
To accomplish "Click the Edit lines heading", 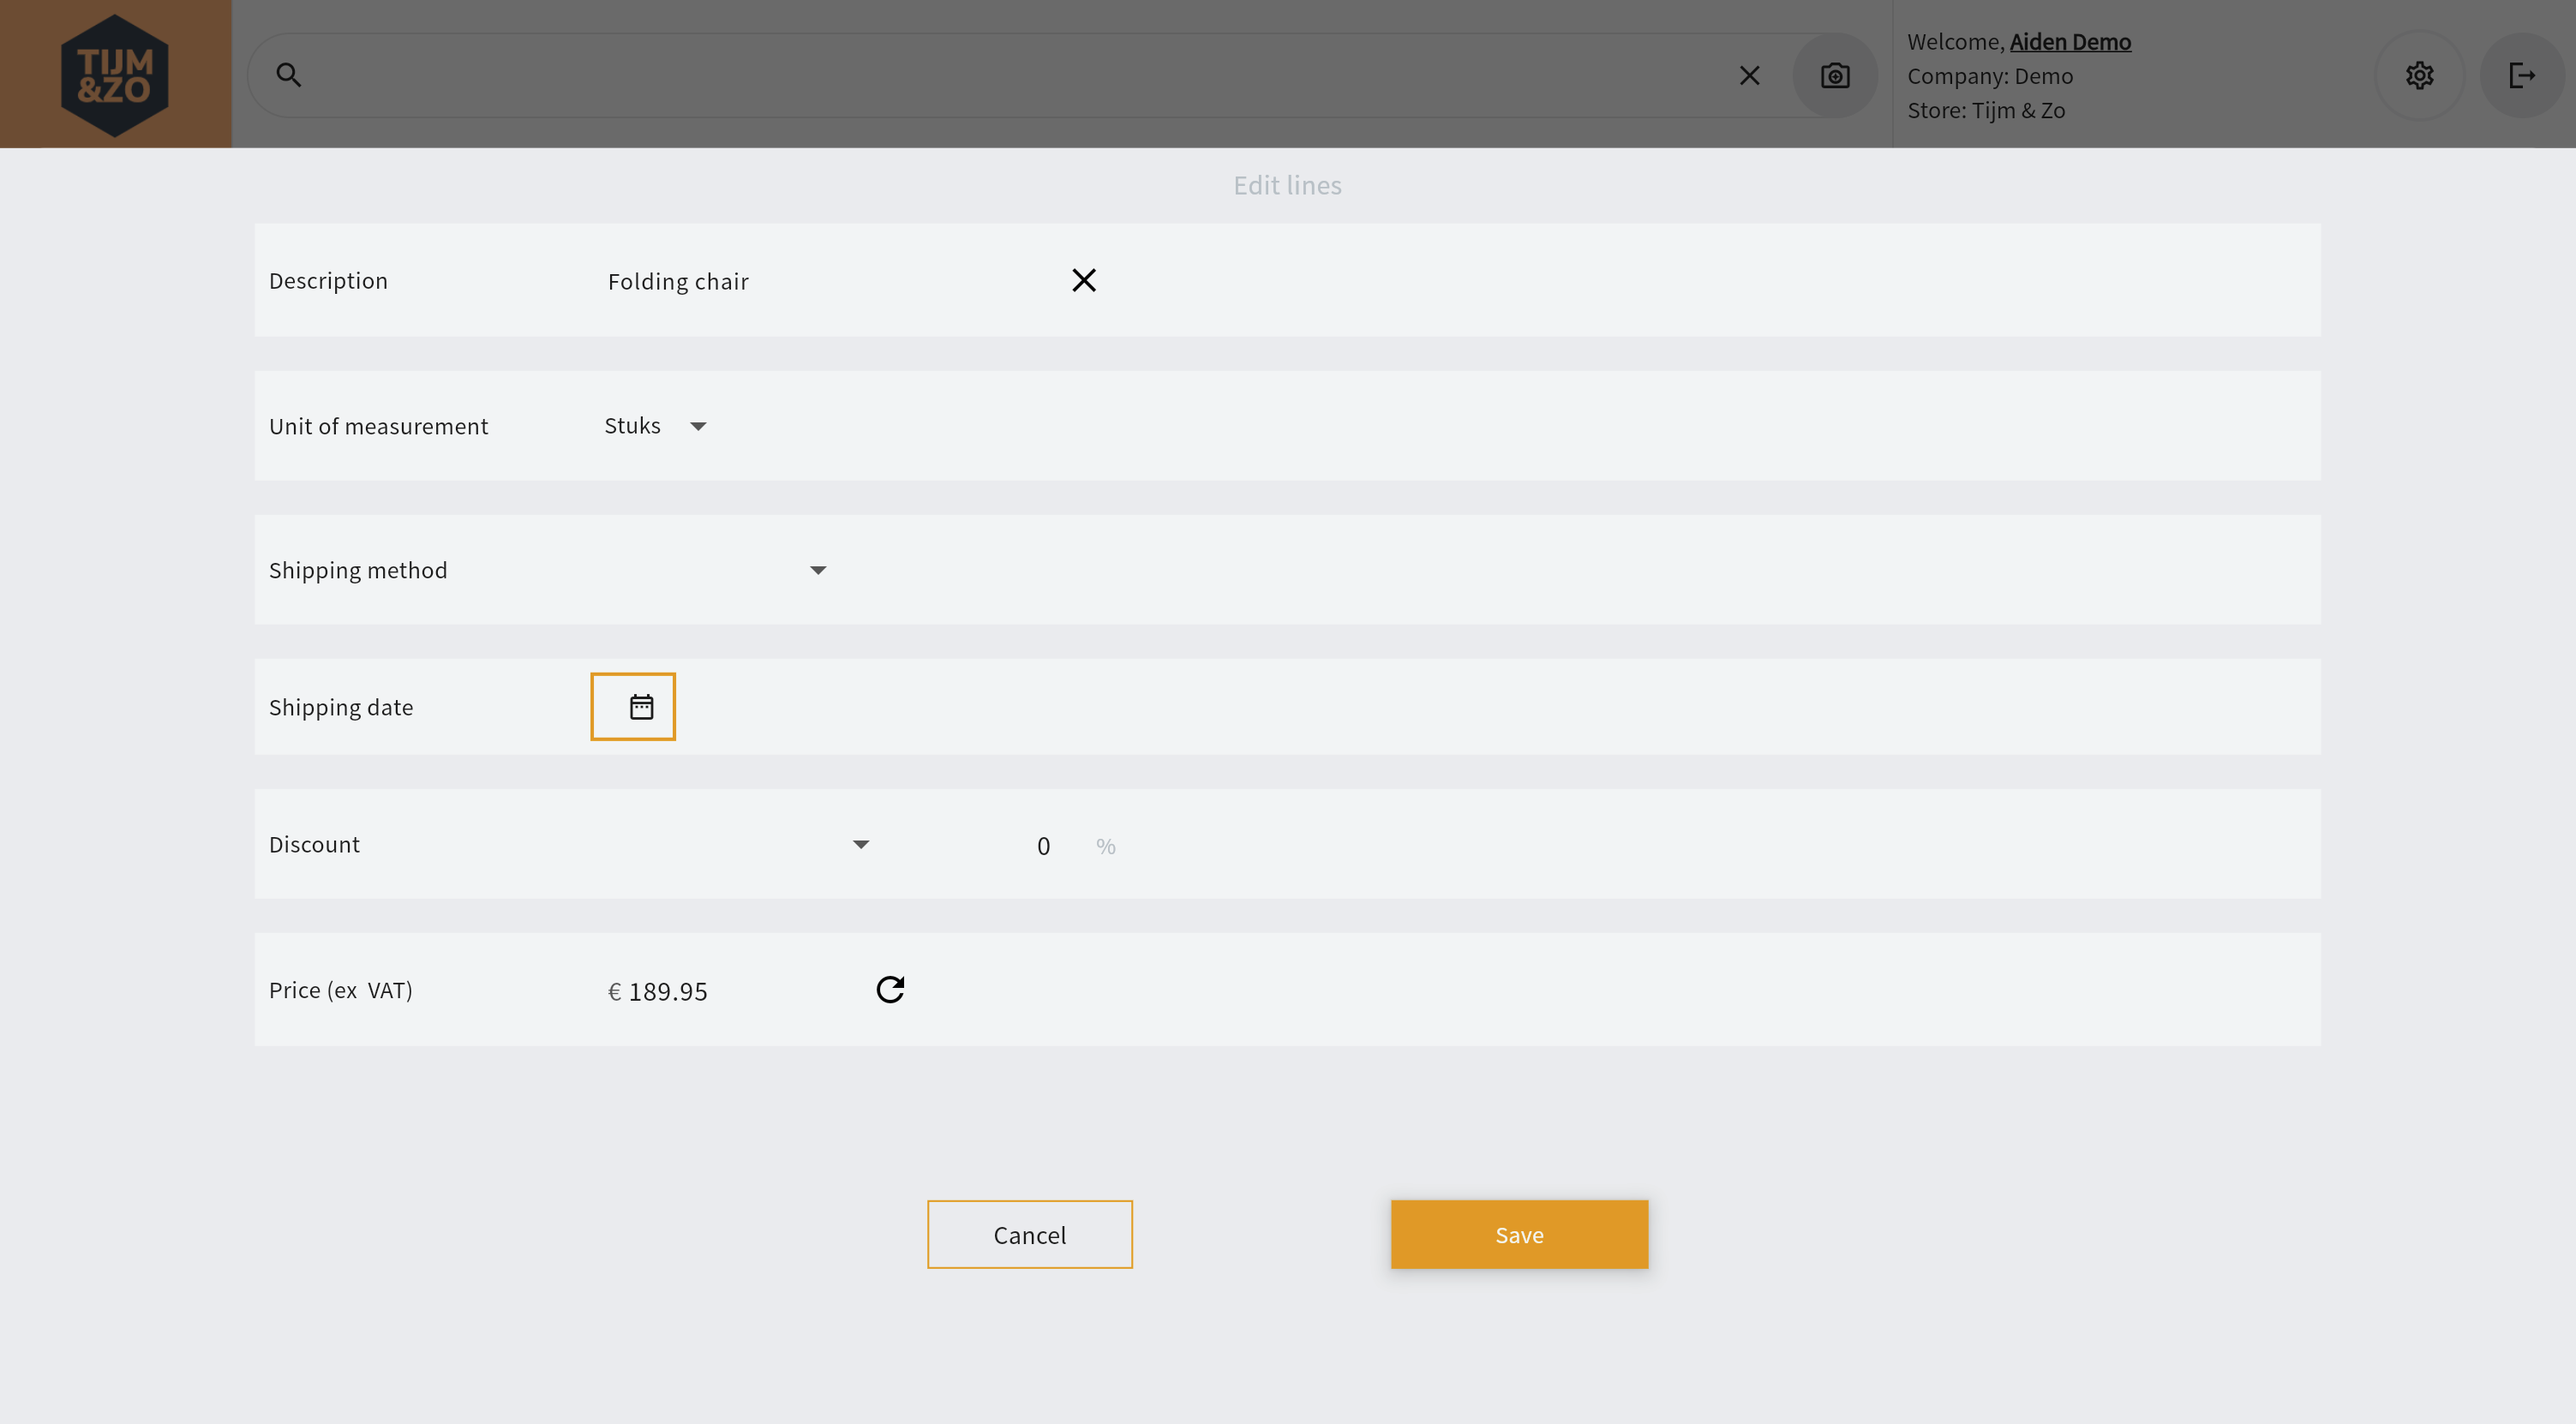I will (x=1287, y=185).
